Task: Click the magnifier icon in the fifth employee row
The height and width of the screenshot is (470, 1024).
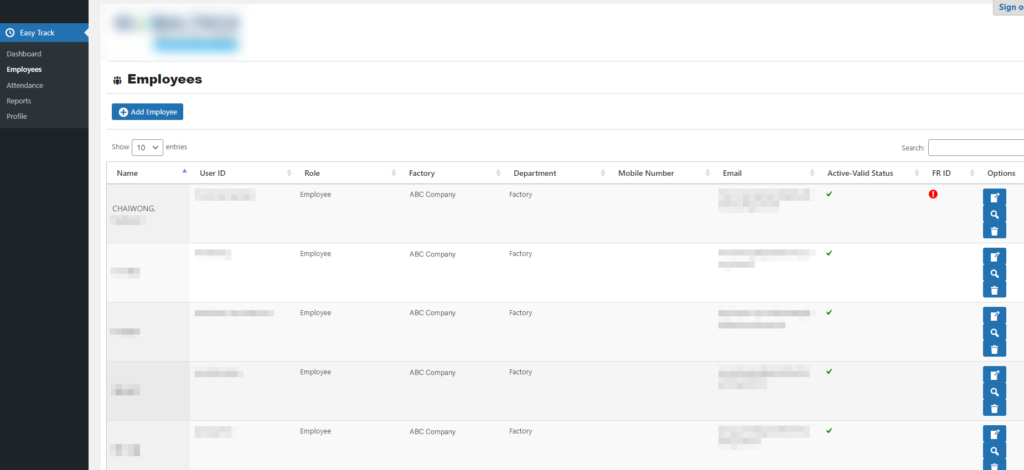Action: [x=994, y=451]
